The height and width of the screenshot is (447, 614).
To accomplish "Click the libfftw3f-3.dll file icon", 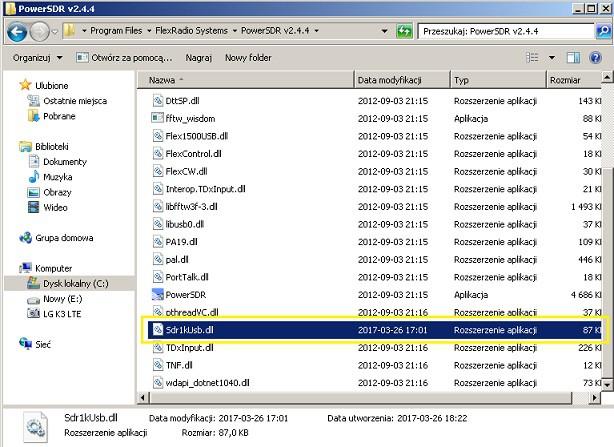I will (157, 206).
